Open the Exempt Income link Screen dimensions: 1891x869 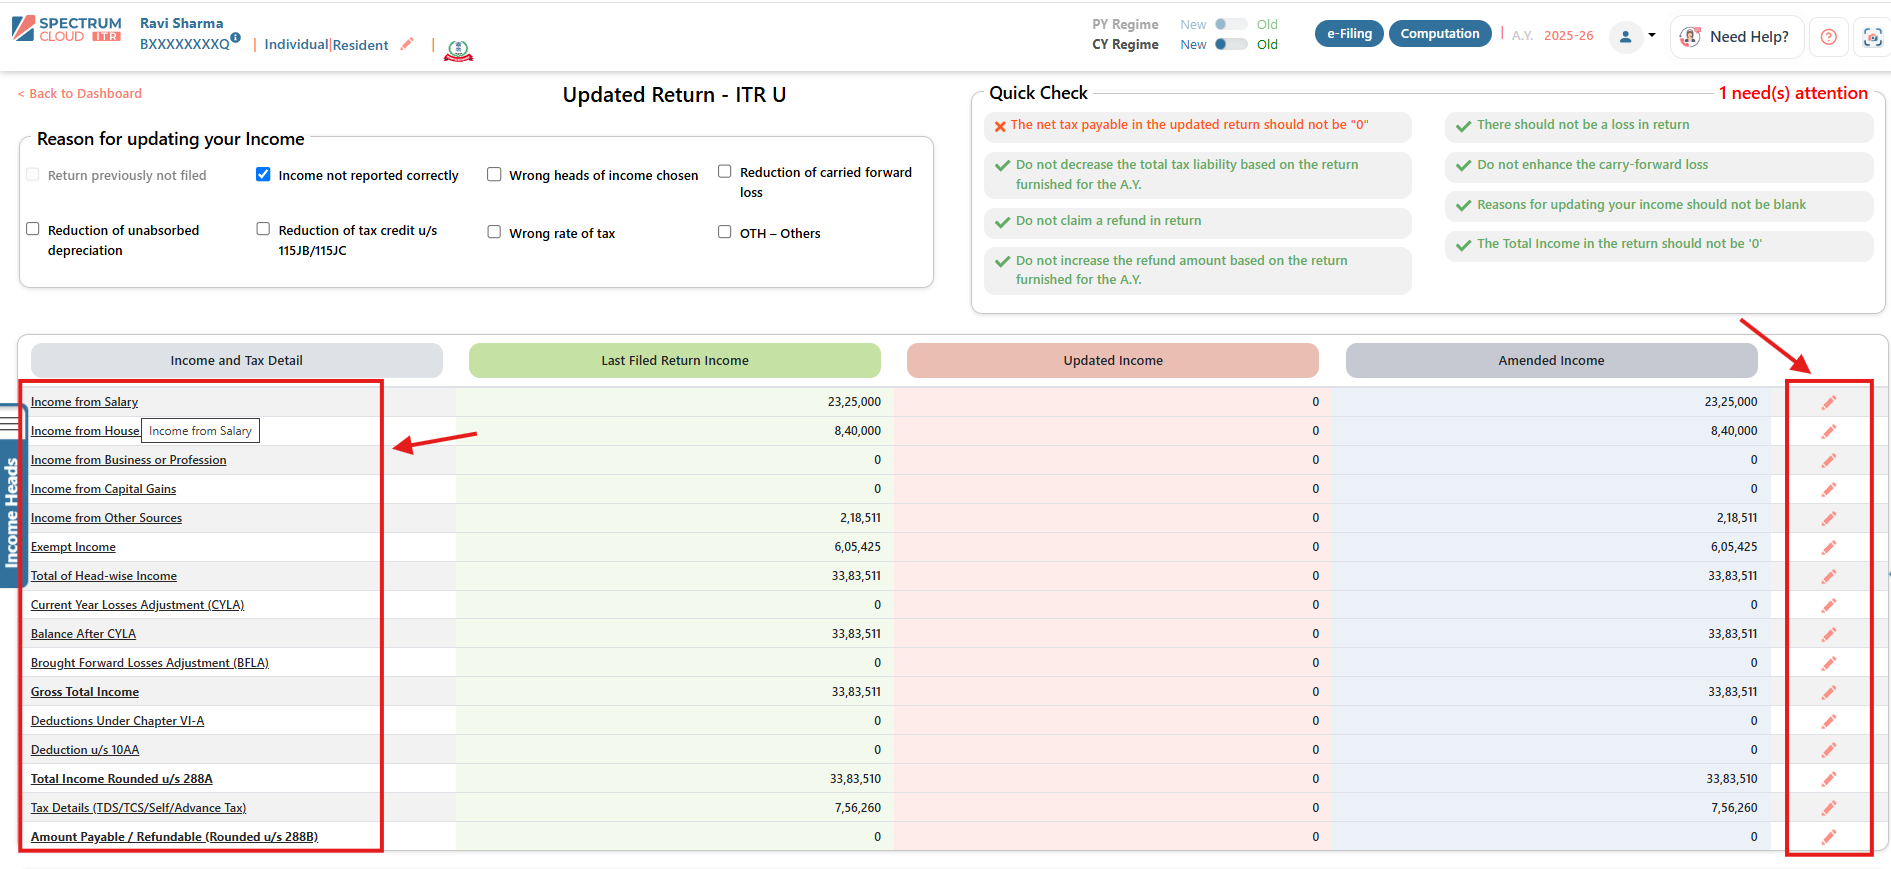point(73,547)
